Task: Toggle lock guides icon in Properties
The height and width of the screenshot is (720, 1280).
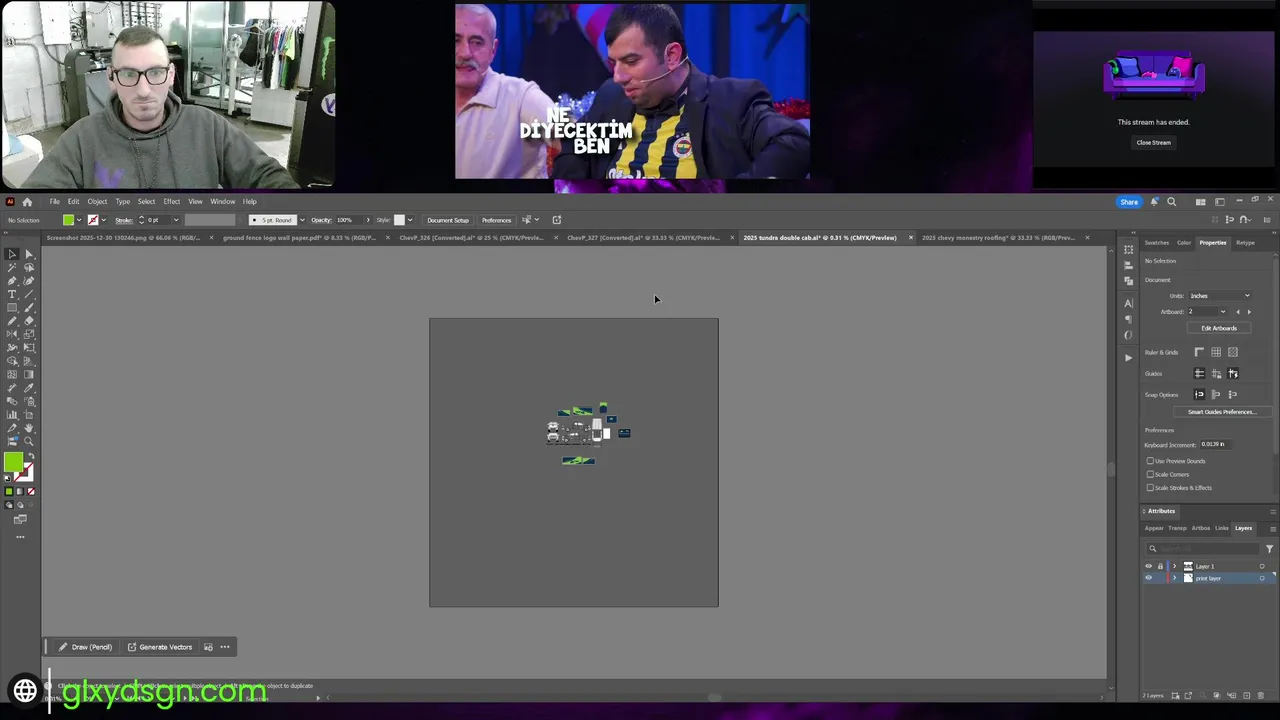Action: click(x=1216, y=373)
